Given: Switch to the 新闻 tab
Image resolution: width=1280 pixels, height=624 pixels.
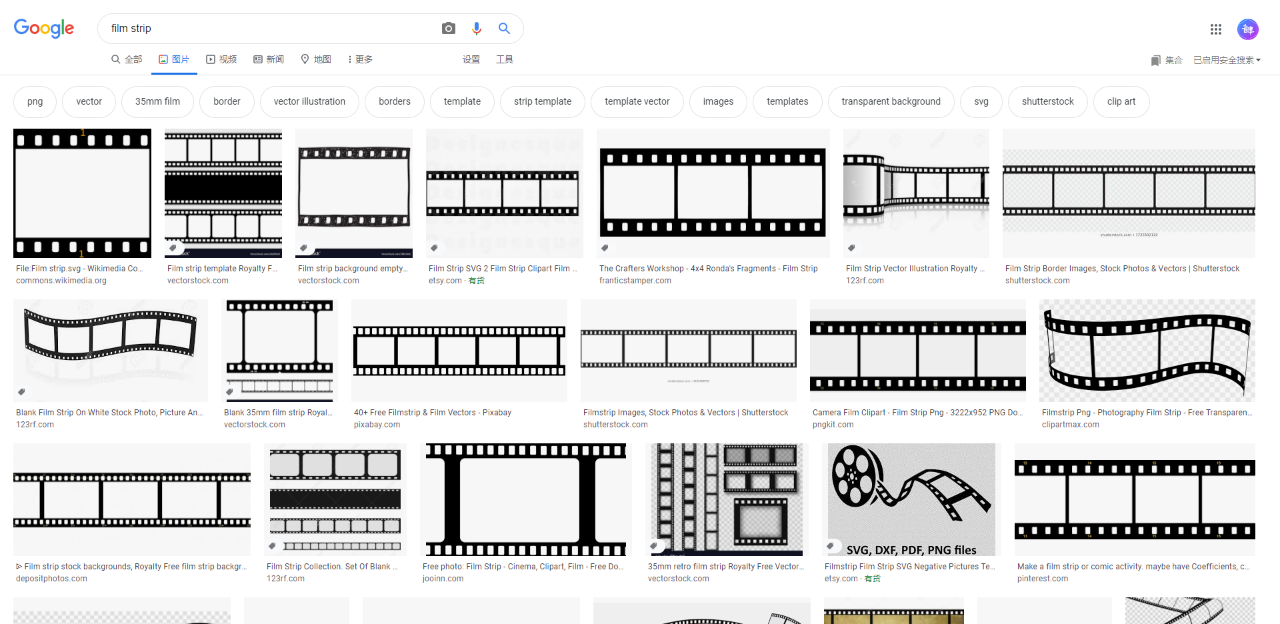Looking at the screenshot, I should 268,59.
